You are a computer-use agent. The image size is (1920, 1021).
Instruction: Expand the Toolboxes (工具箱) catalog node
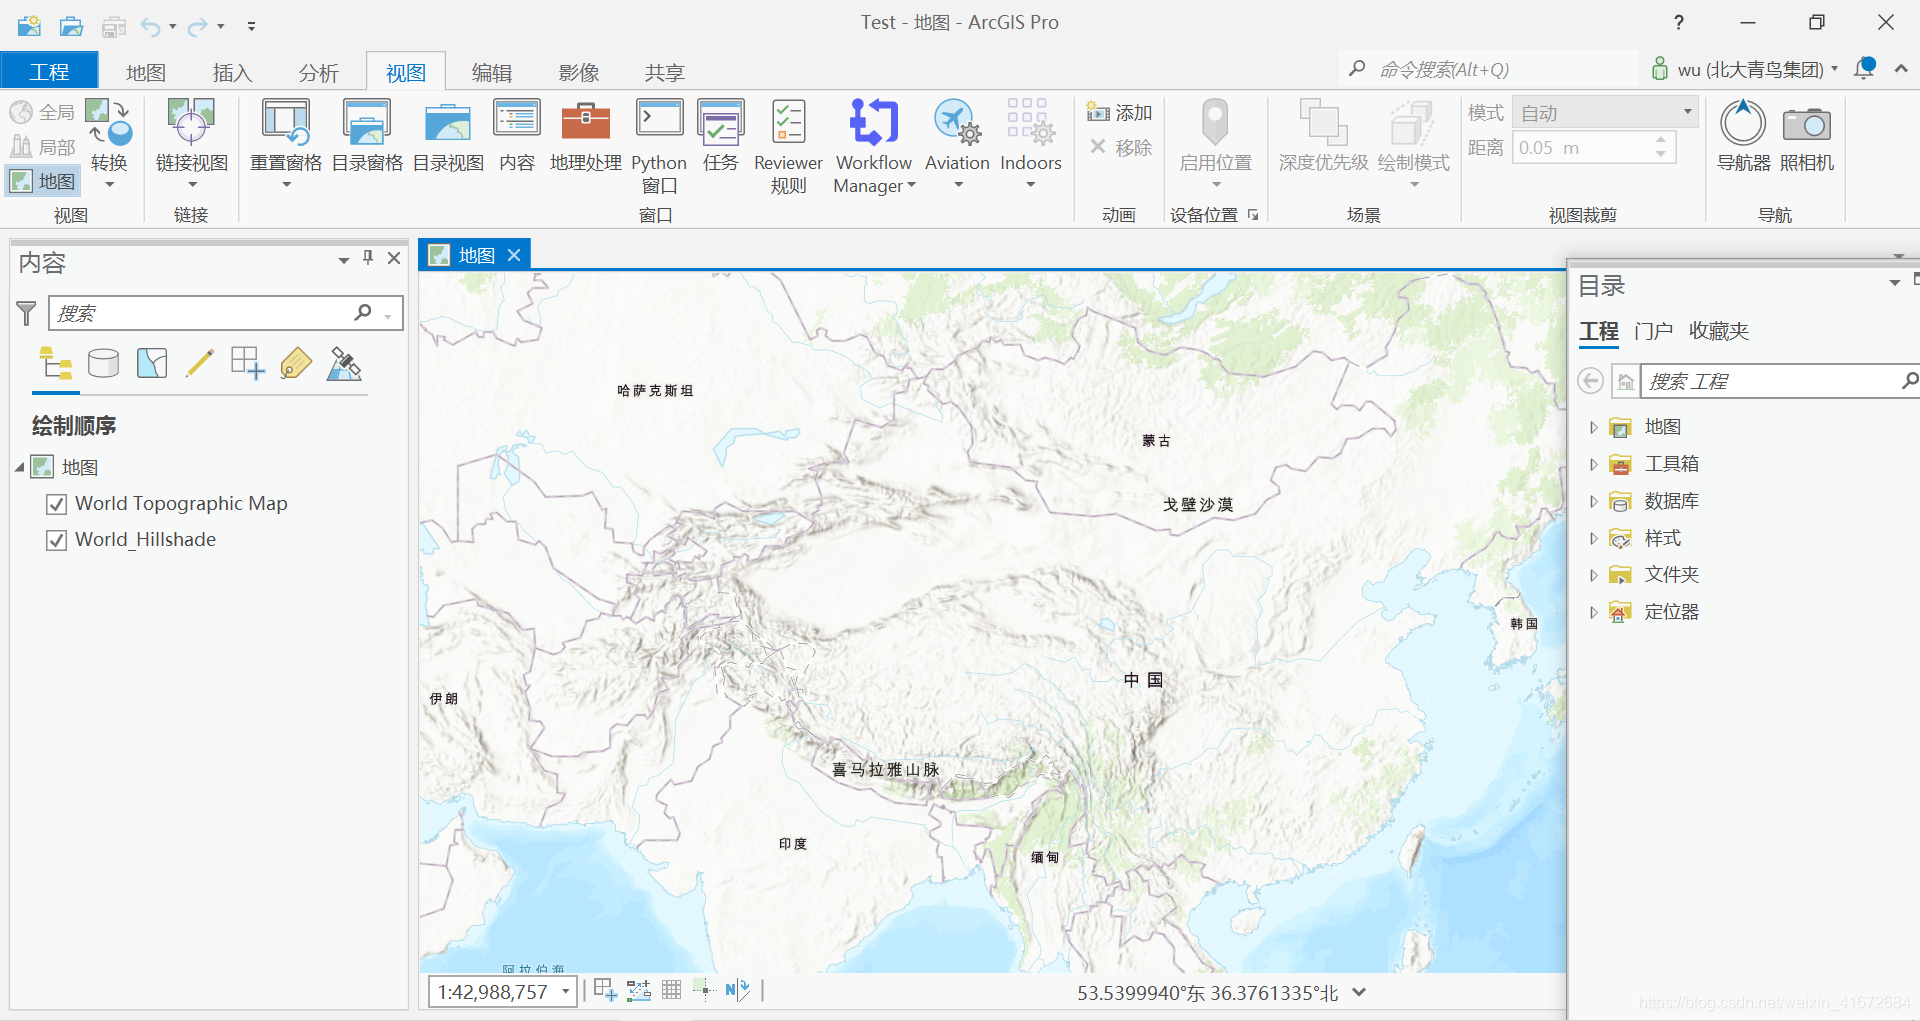[1593, 464]
